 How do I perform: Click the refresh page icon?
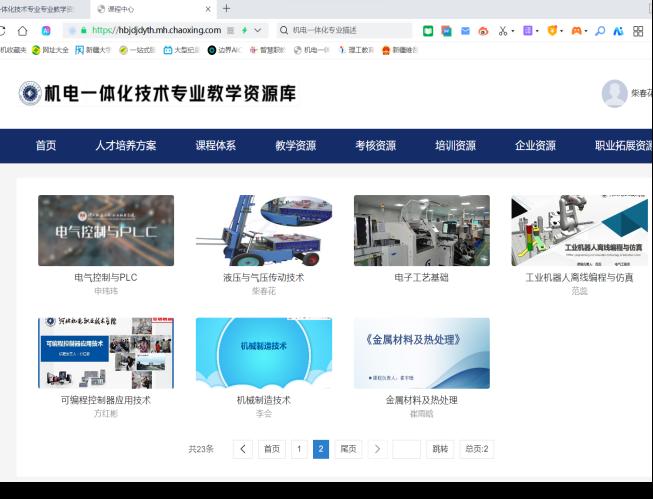[22, 31]
